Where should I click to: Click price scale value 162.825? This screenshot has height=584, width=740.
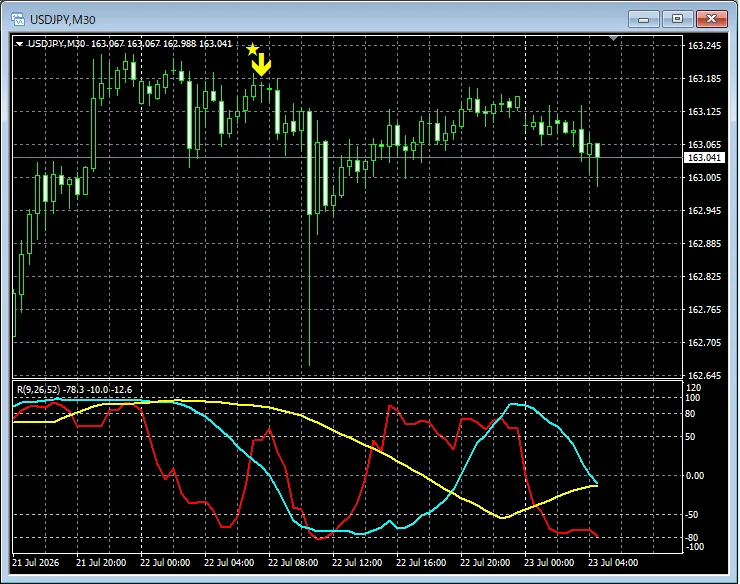[704, 277]
